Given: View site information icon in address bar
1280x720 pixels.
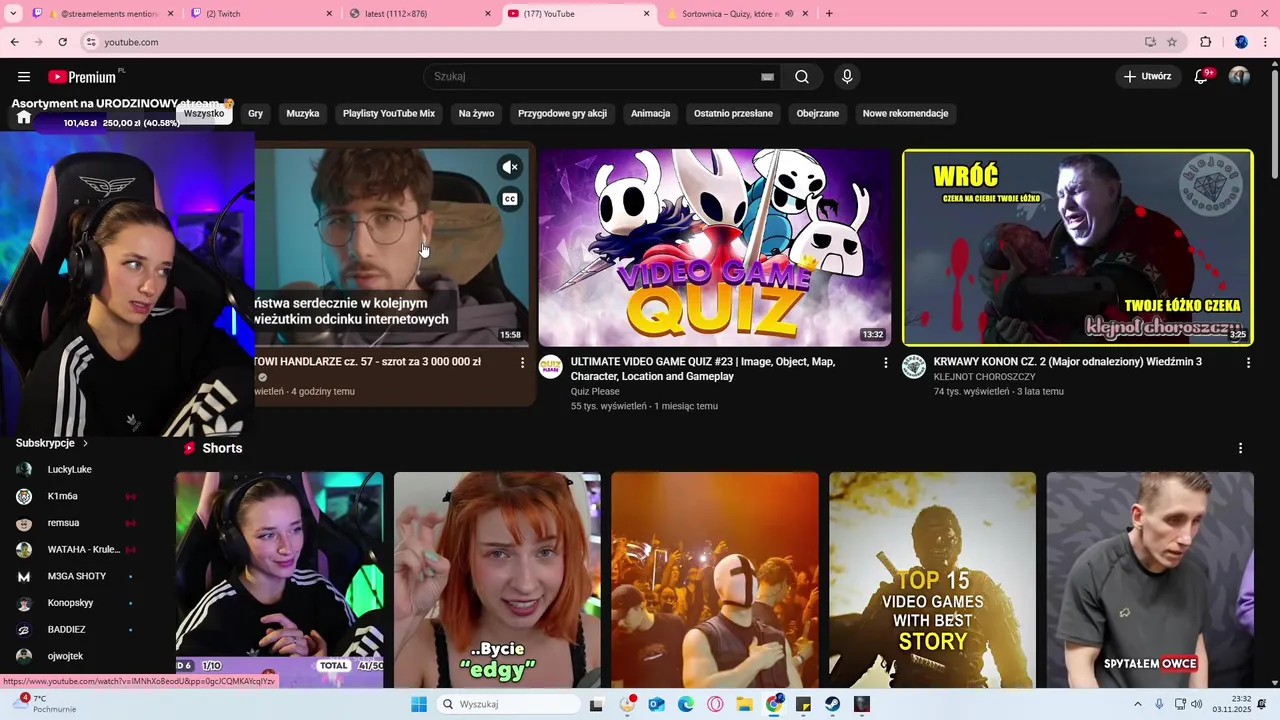Looking at the screenshot, I should 91,42.
